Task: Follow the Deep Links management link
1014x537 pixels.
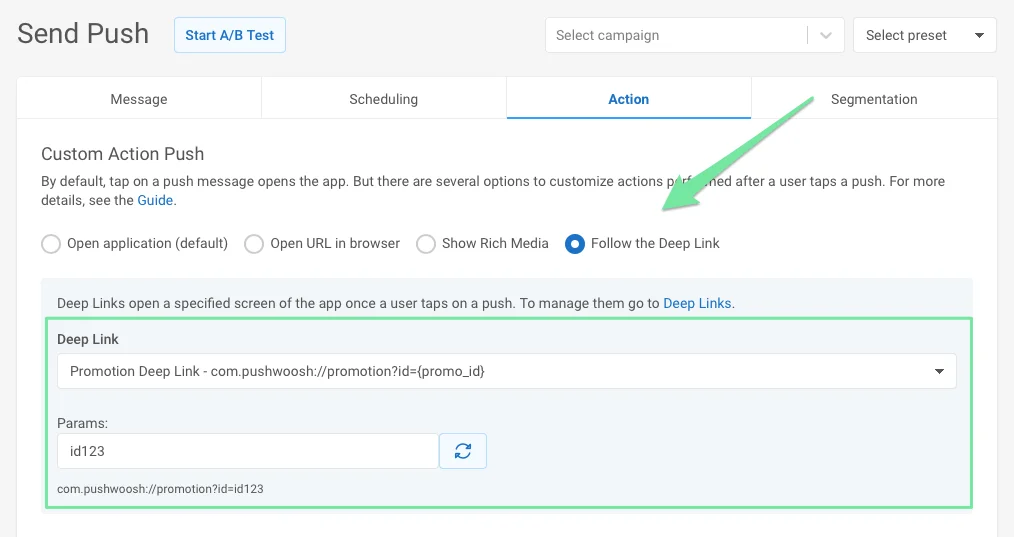Action: [x=697, y=303]
